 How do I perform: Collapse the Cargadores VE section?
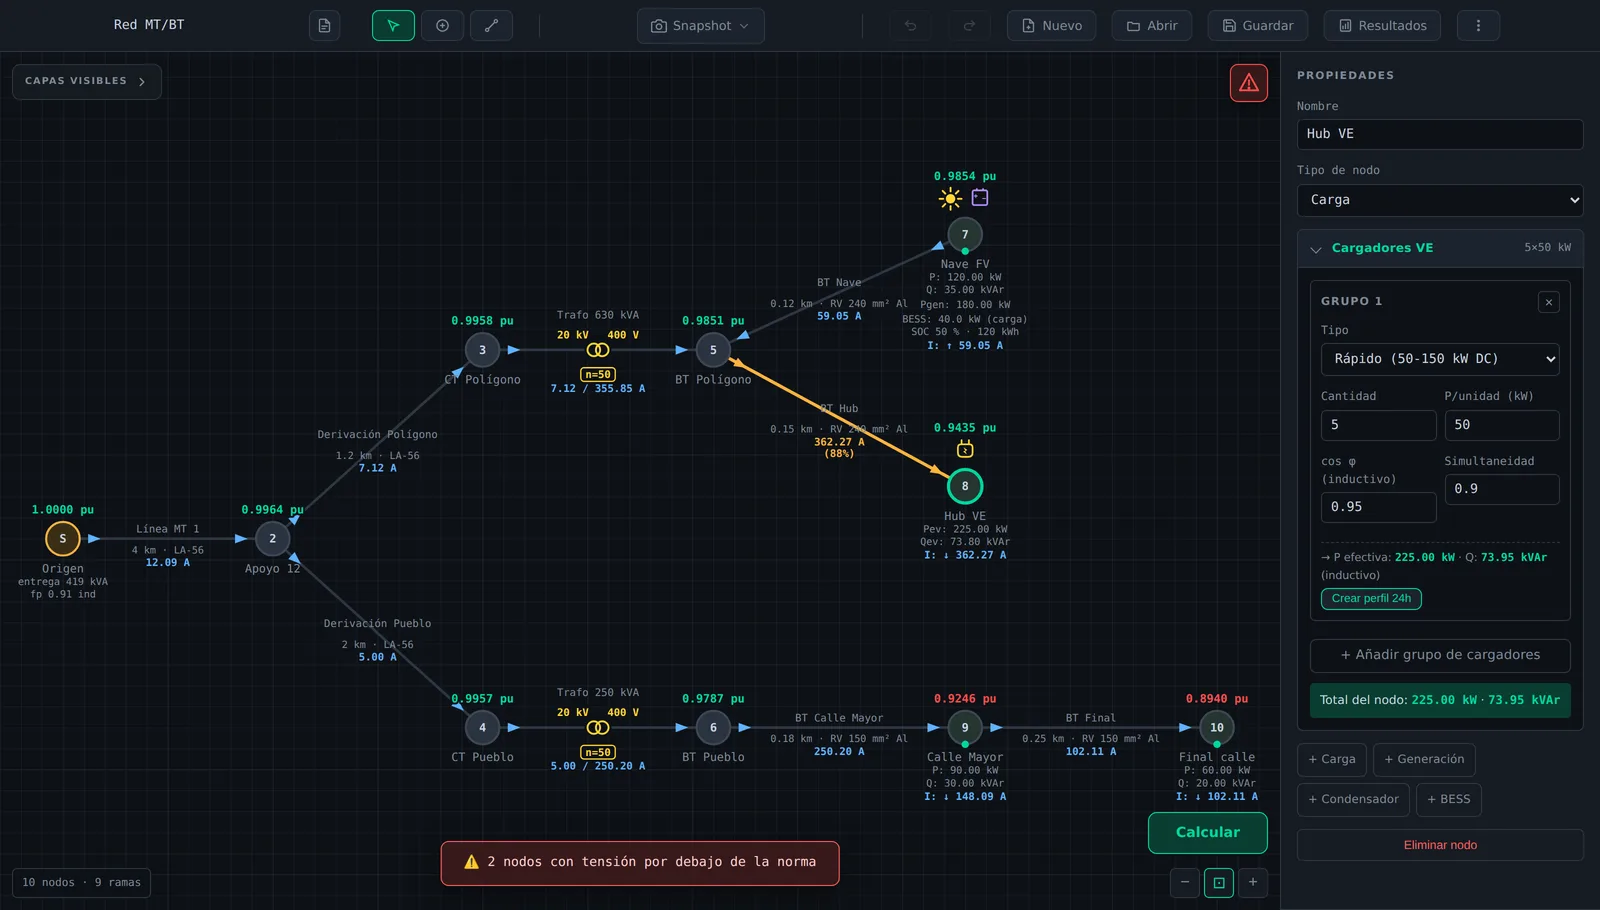click(x=1440, y=248)
